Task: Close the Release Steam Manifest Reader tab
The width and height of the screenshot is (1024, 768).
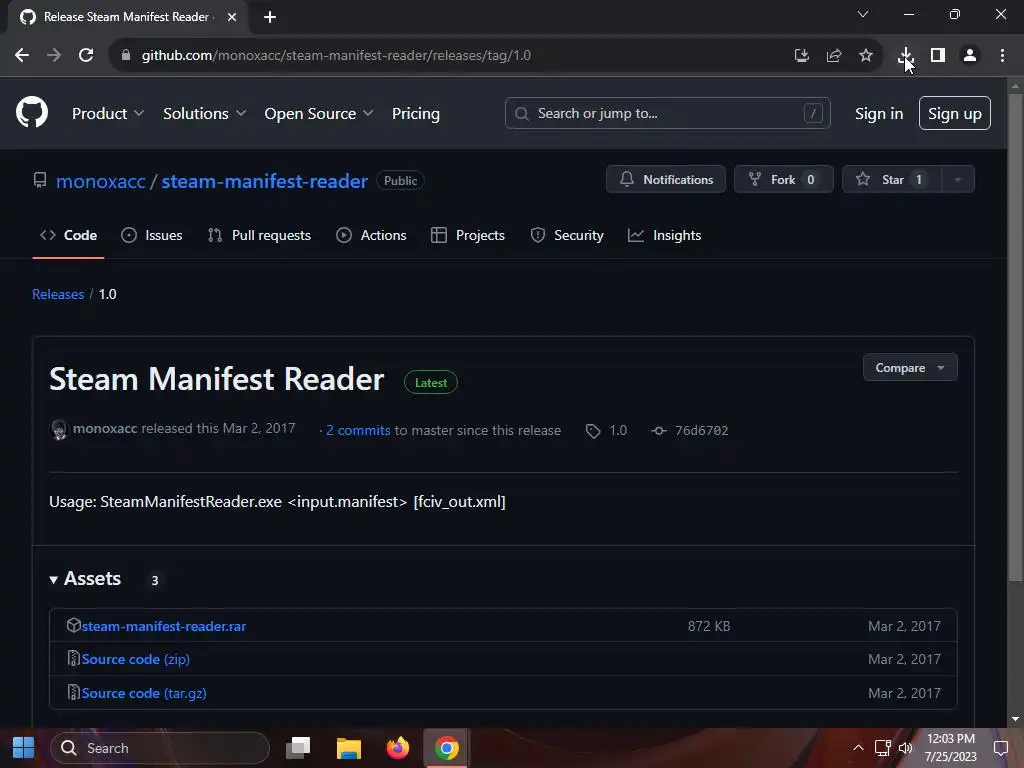Action: pos(232,17)
